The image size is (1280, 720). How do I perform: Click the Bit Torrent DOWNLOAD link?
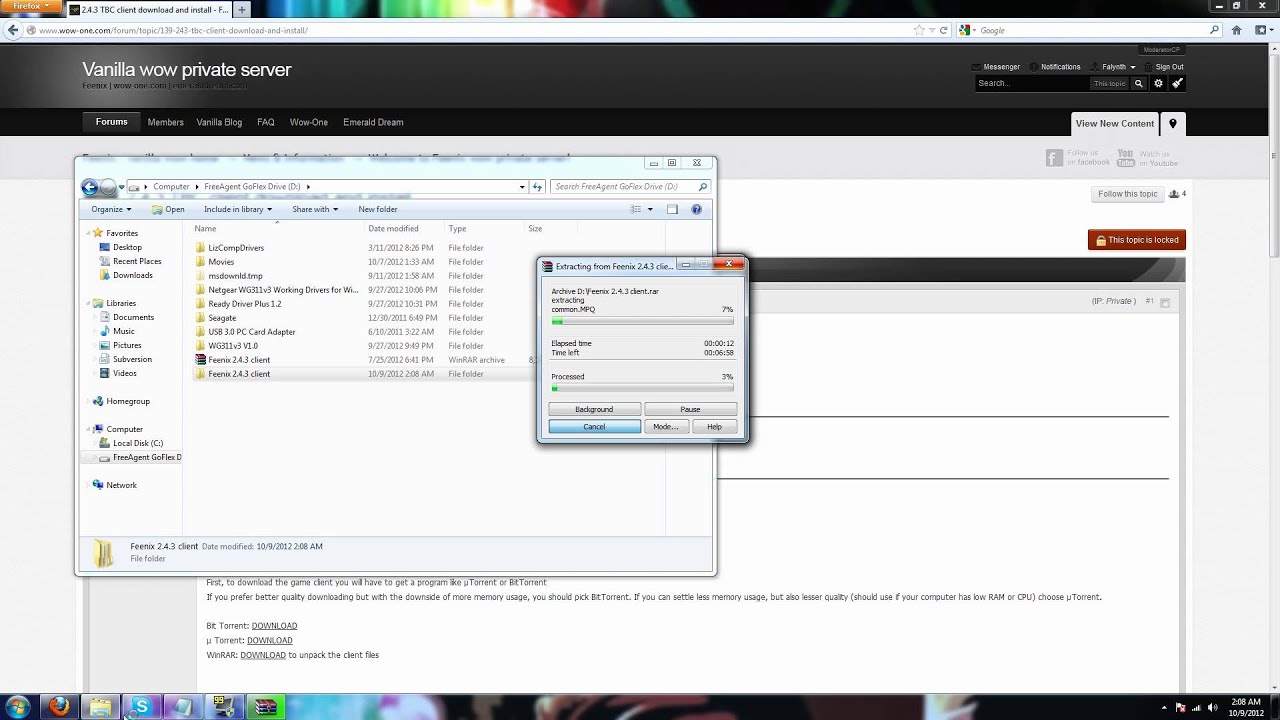274,626
